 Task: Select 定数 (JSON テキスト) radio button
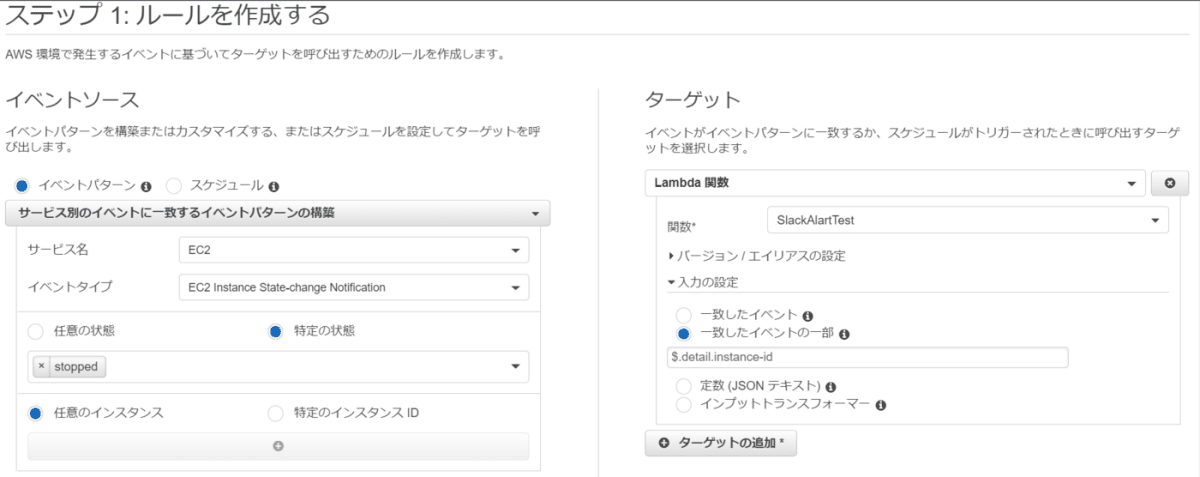pos(684,386)
